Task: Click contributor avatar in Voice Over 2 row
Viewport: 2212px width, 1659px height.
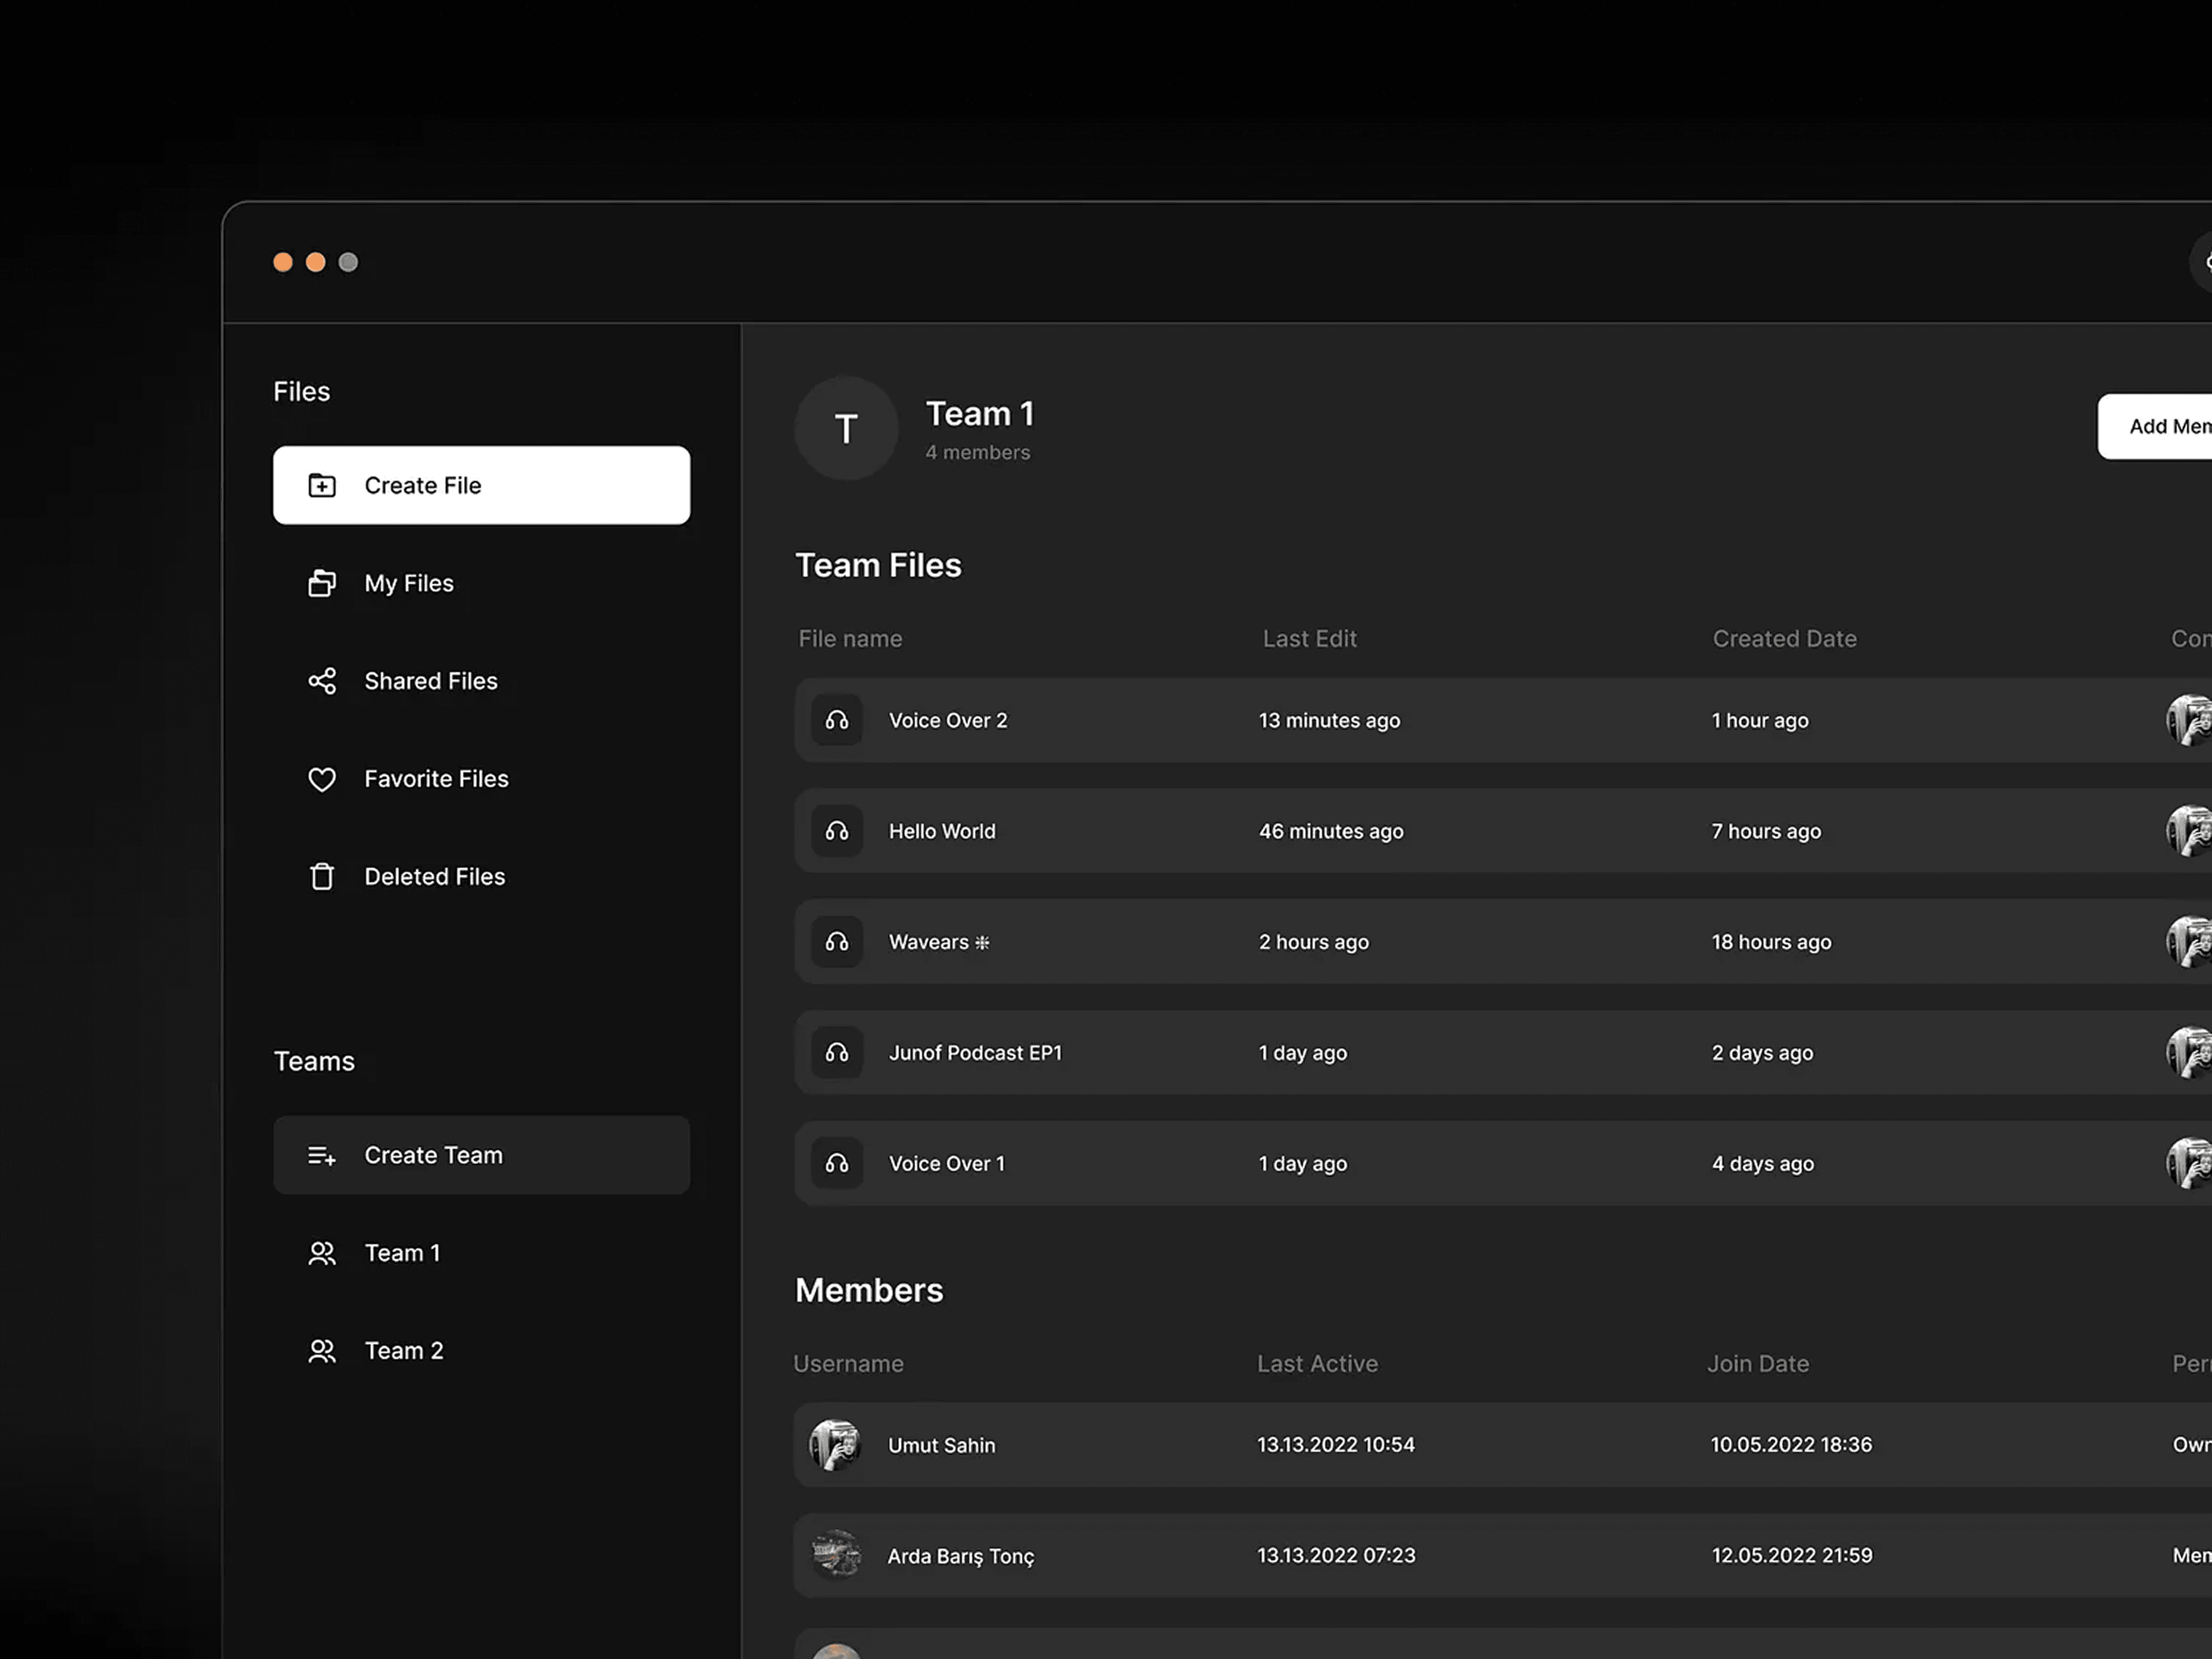Action: coord(2190,720)
